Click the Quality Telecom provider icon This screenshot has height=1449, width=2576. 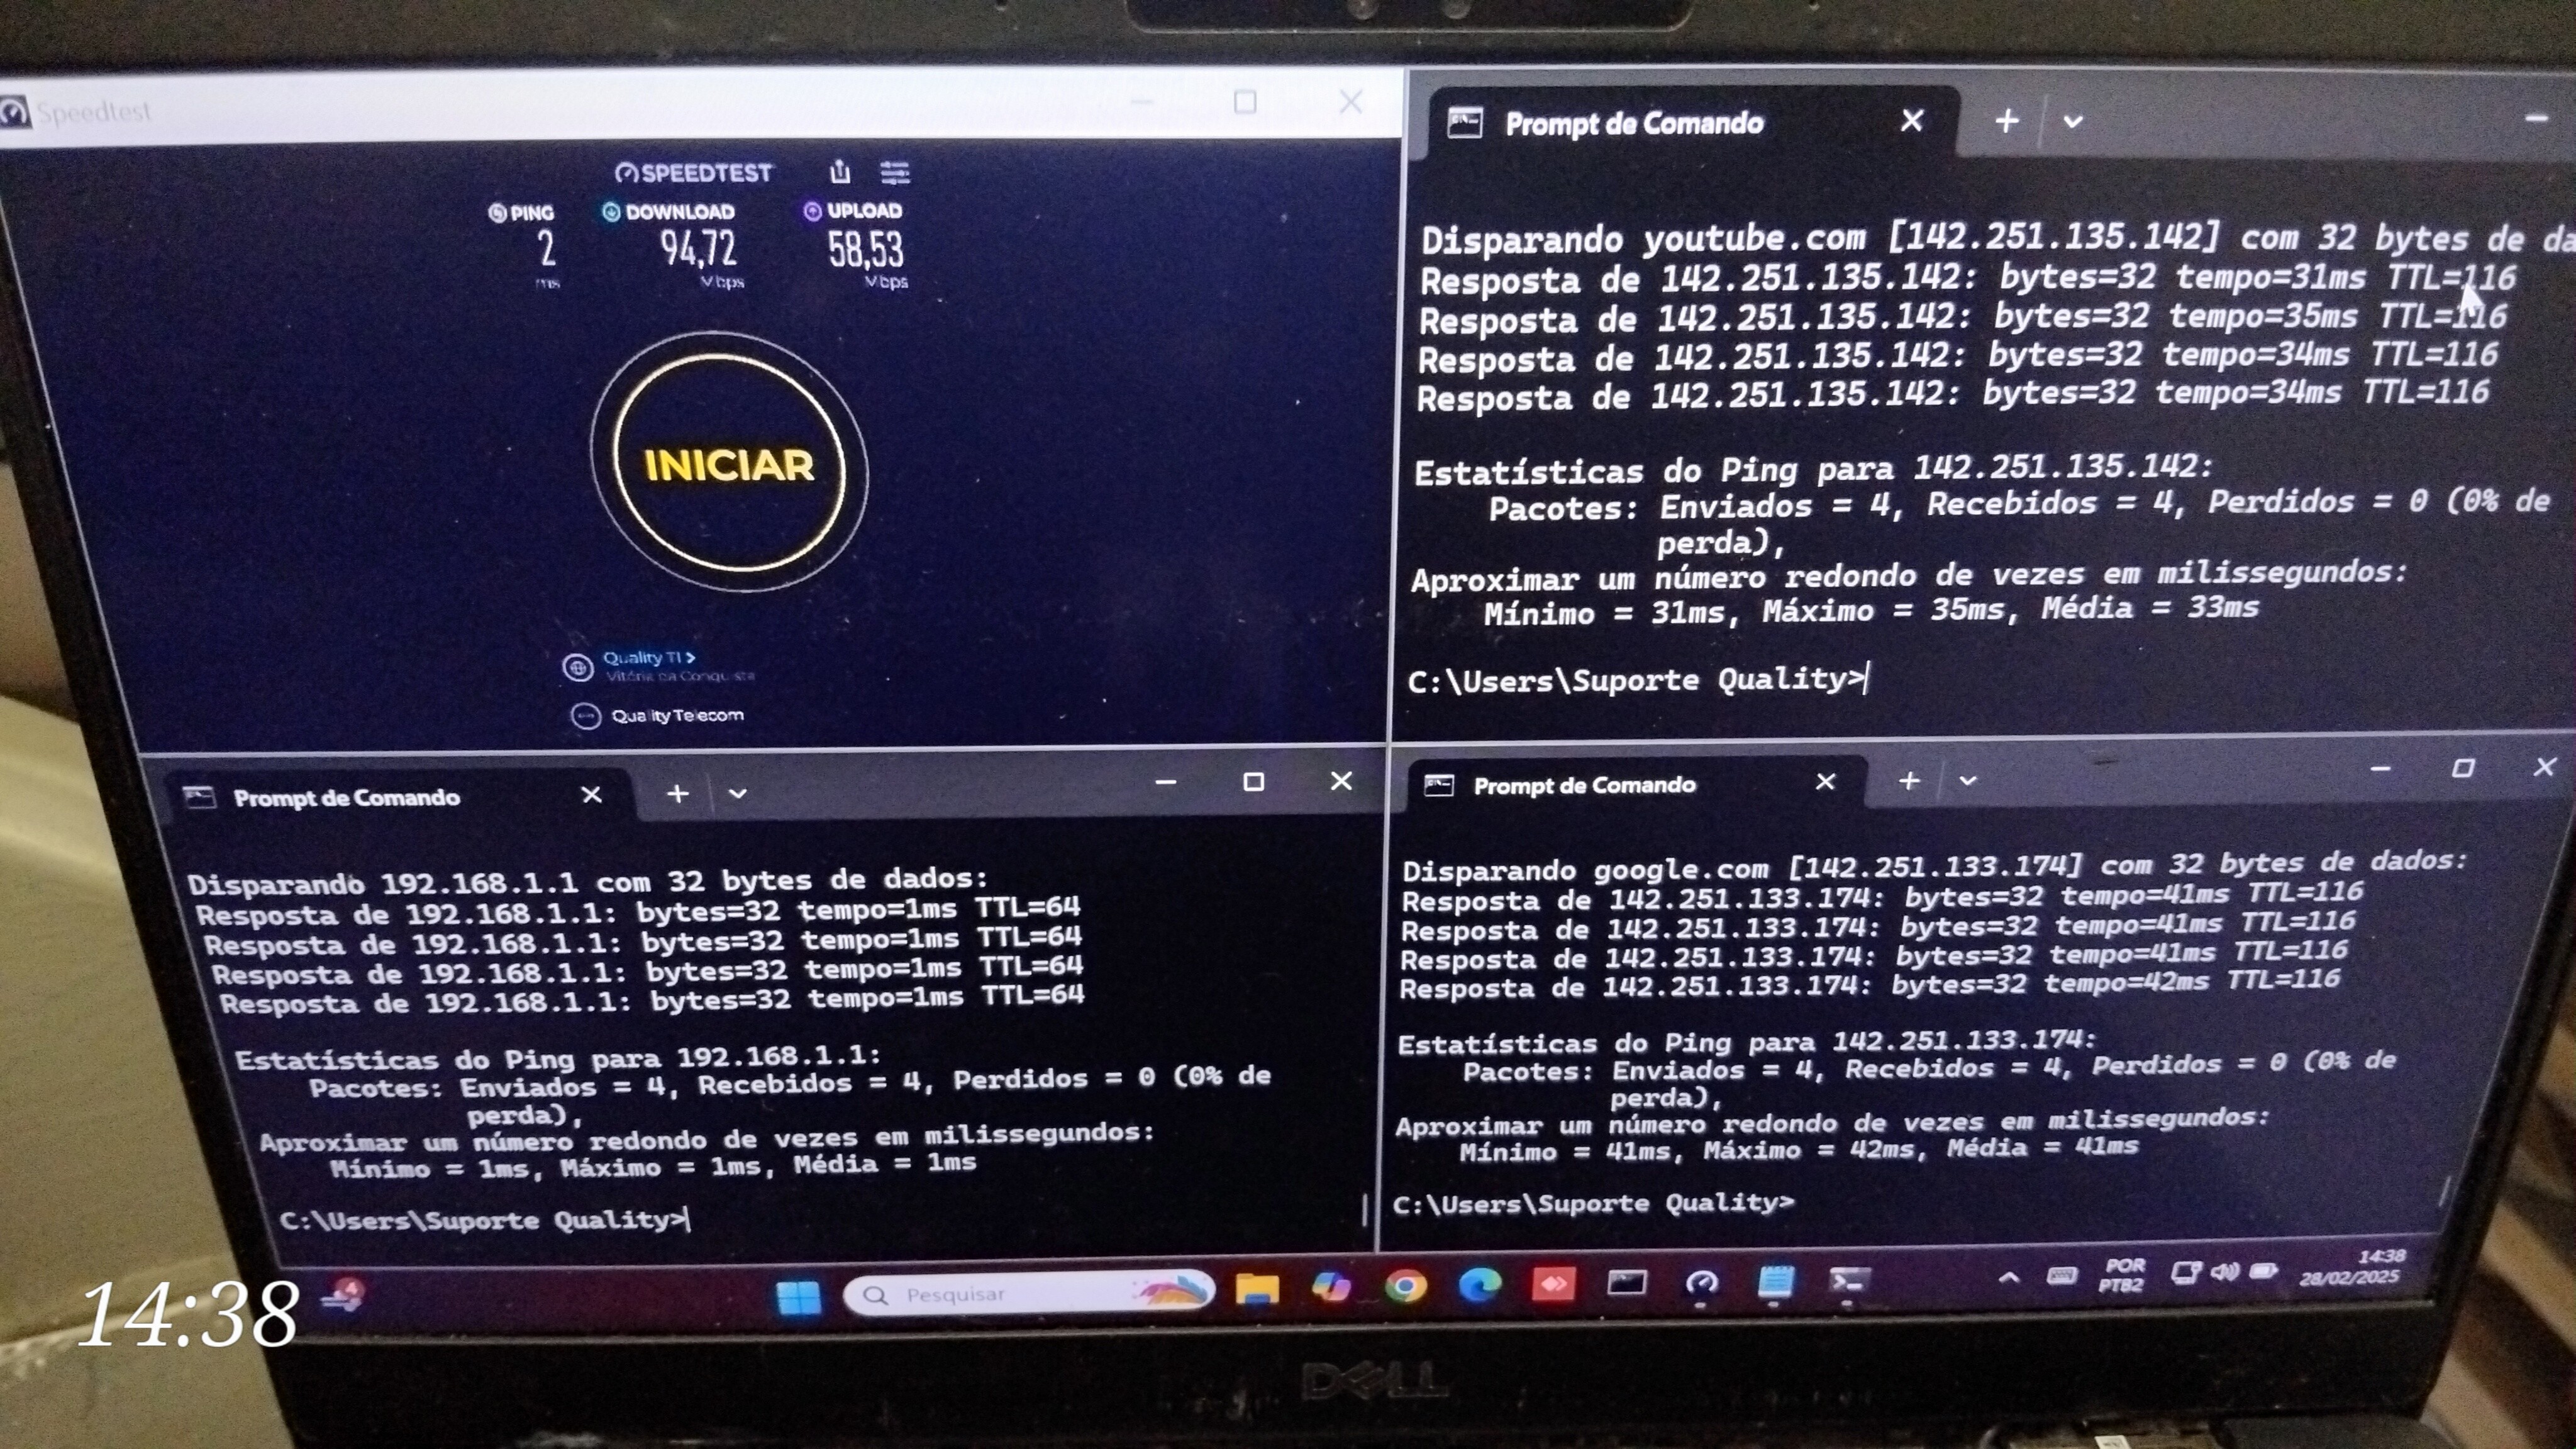(585, 716)
